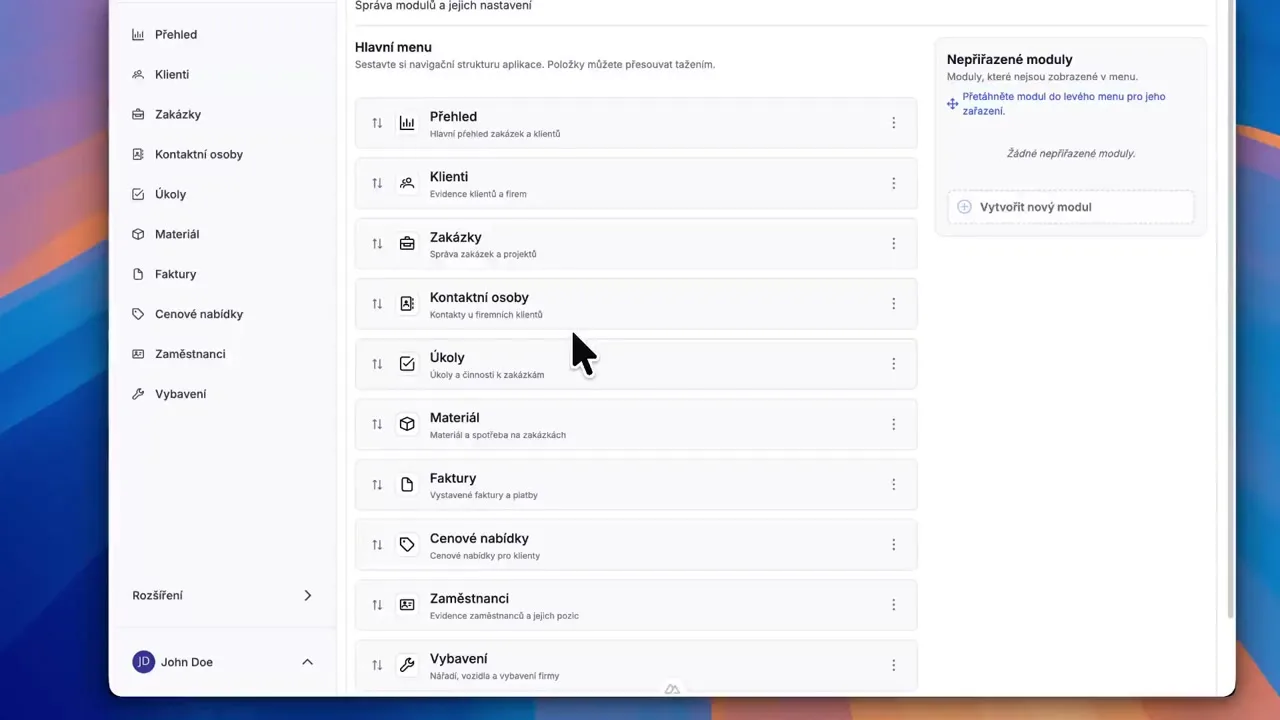Collapse the John Doe user menu
Image resolution: width=1280 pixels, height=720 pixels.
[x=307, y=662]
